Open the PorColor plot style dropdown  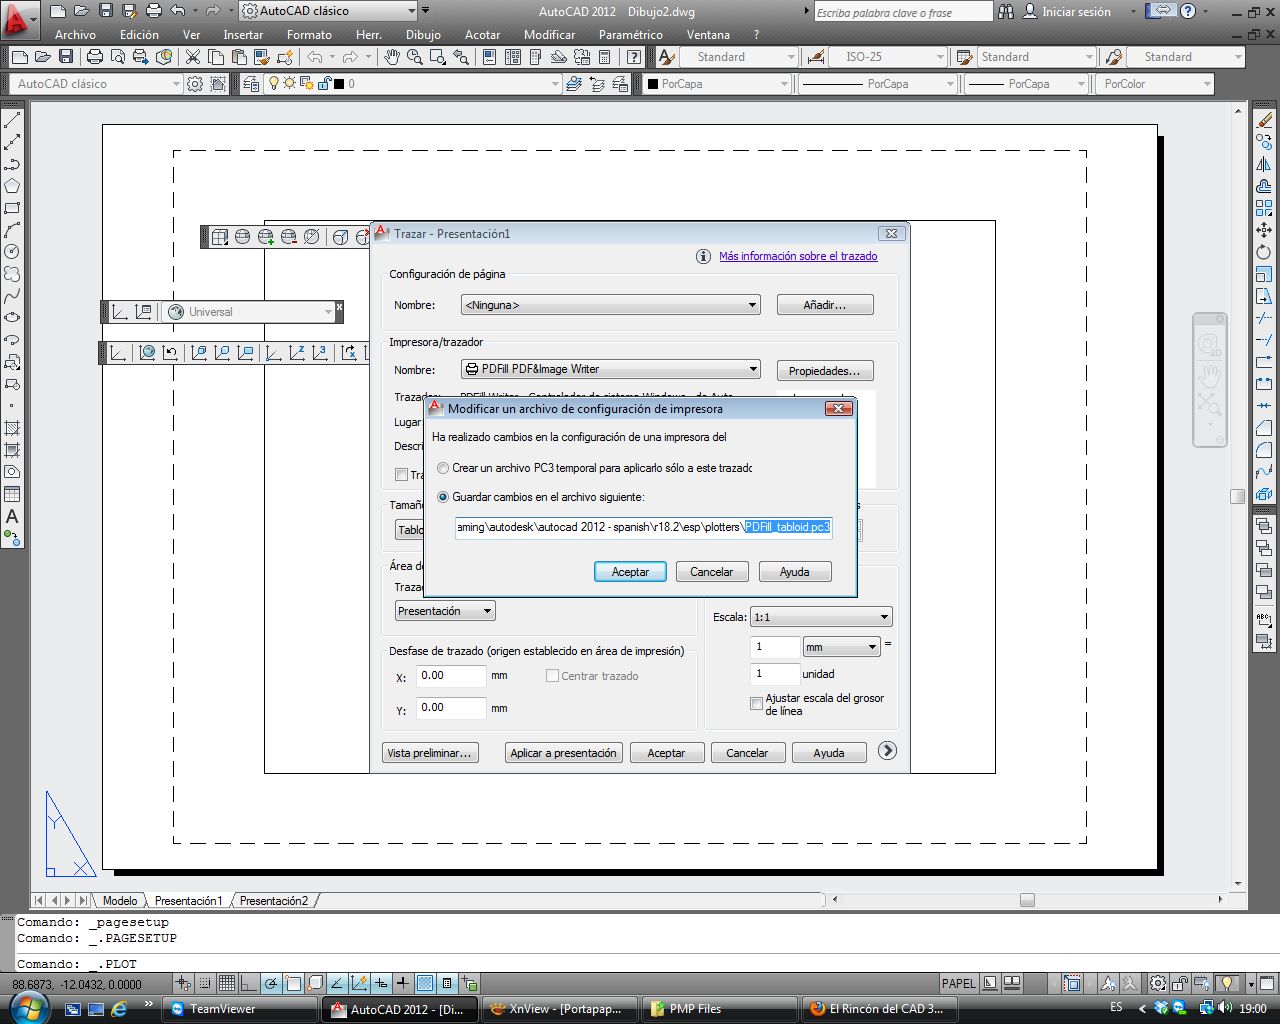pos(1155,84)
